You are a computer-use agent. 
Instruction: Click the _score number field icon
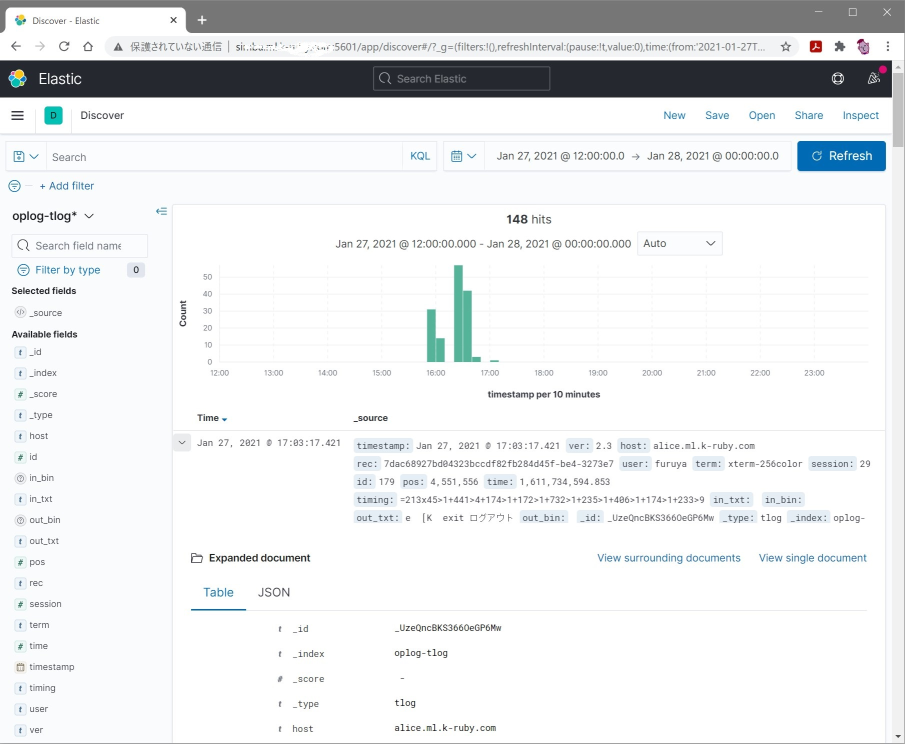pos(20,394)
